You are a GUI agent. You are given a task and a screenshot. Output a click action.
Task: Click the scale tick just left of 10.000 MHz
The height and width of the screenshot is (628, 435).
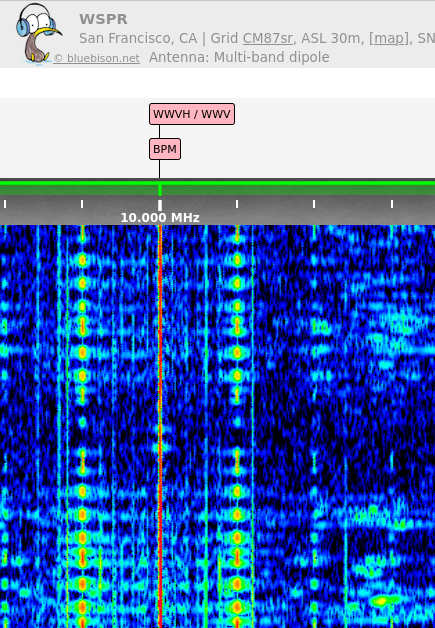coord(82,204)
